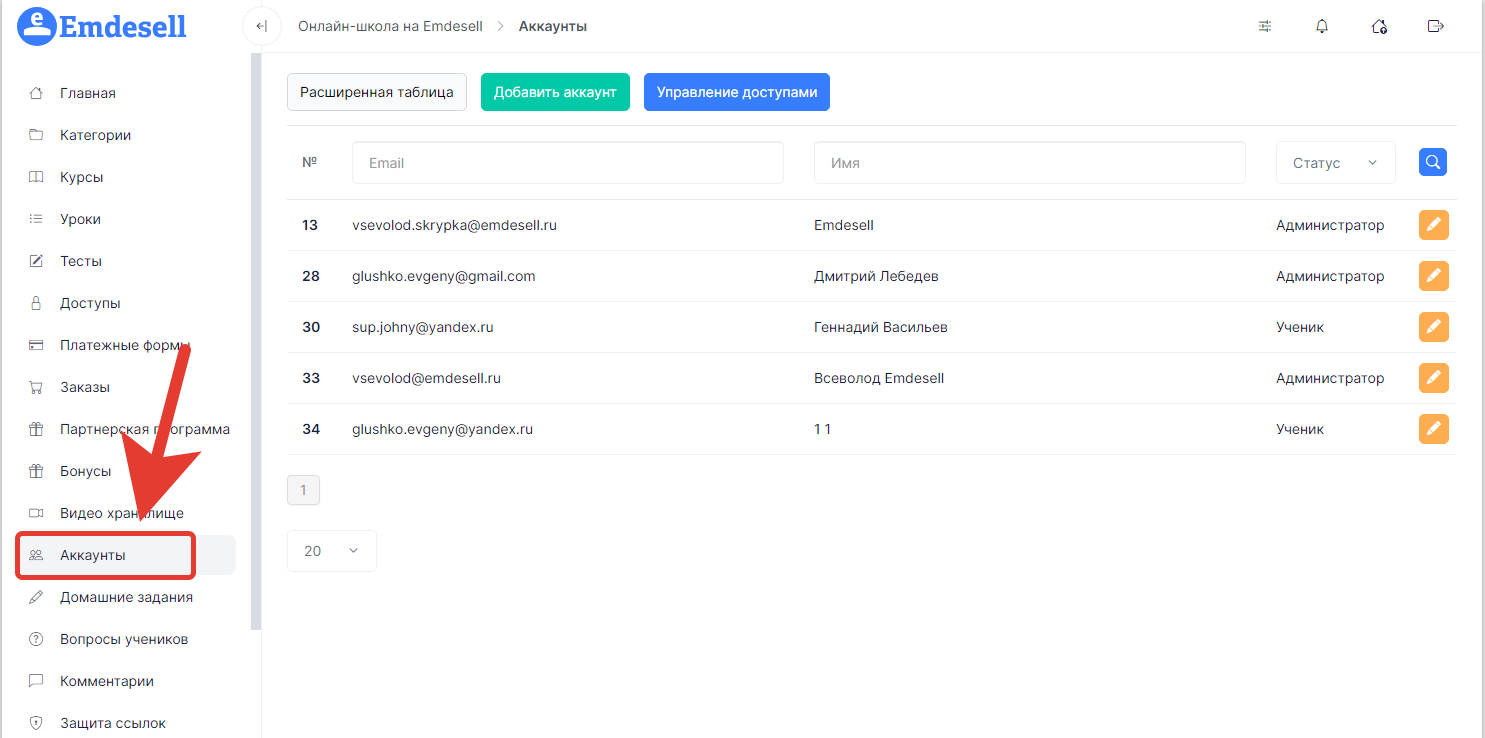1485x738 pixels.
Task: Open the rows per page dropdown showing 20
Action: coord(331,551)
